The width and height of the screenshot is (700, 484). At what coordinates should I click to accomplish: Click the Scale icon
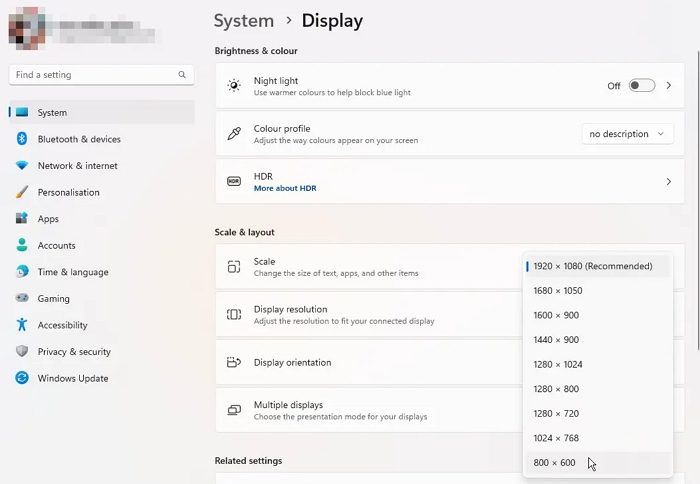pos(234,267)
